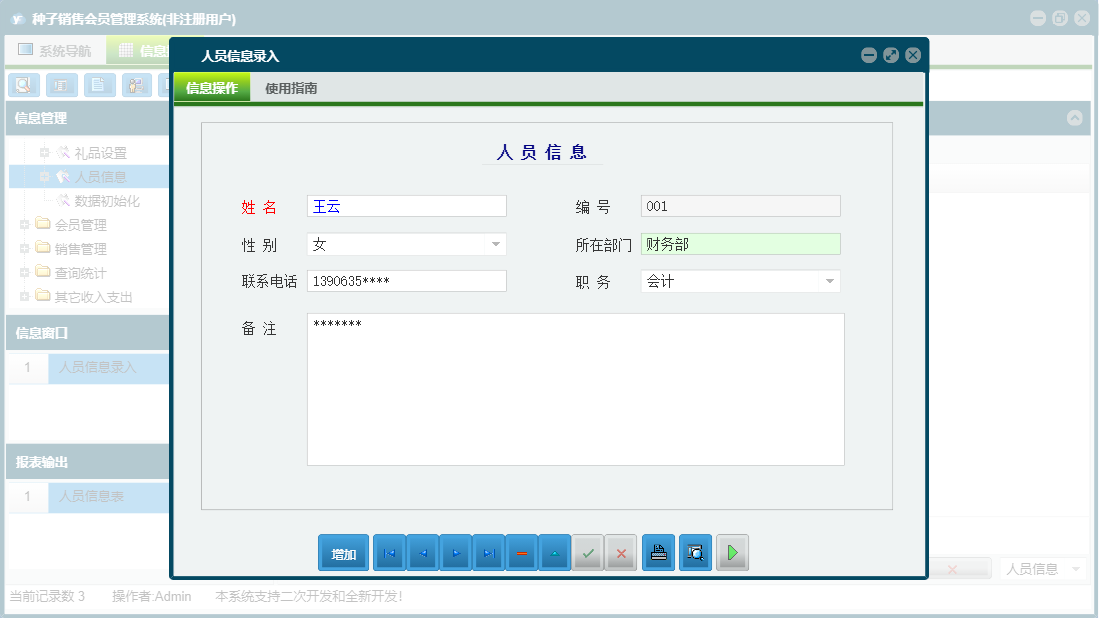
Task: Expand the 会员管理 tree folder
Action: (x=25, y=225)
